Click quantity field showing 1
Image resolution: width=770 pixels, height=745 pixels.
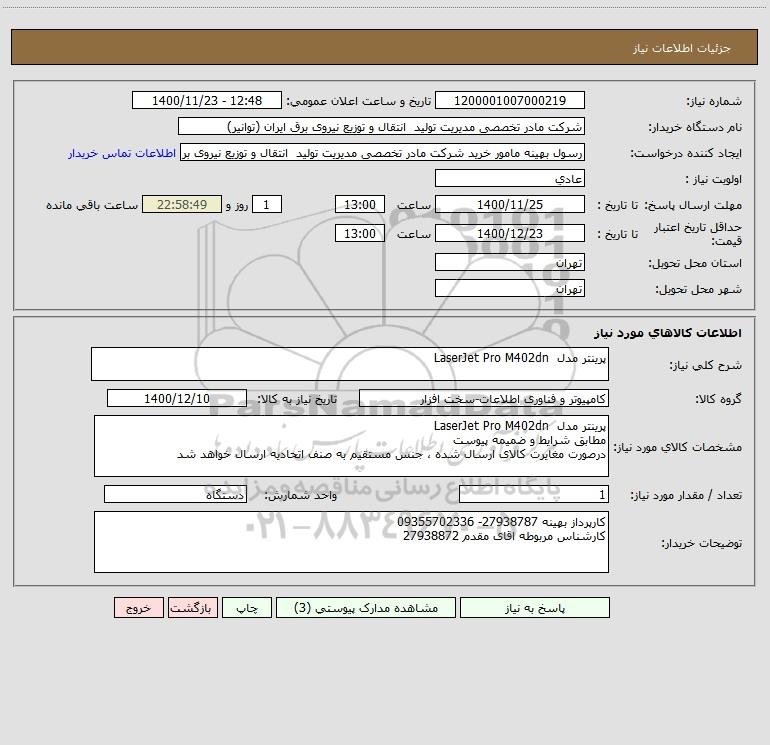534,494
